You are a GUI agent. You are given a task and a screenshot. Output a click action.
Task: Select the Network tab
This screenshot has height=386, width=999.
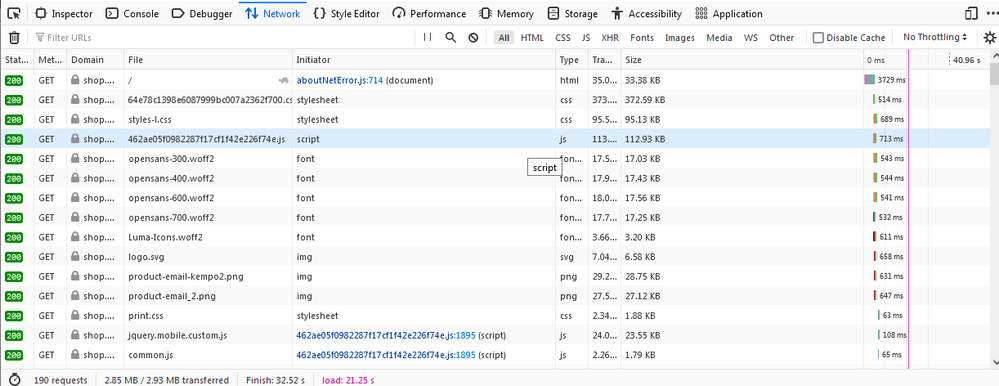(x=273, y=13)
